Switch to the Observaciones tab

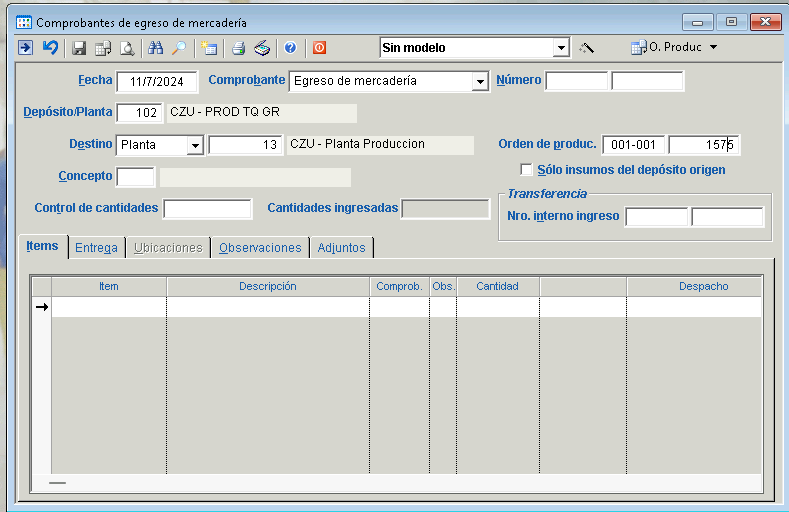click(x=260, y=247)
